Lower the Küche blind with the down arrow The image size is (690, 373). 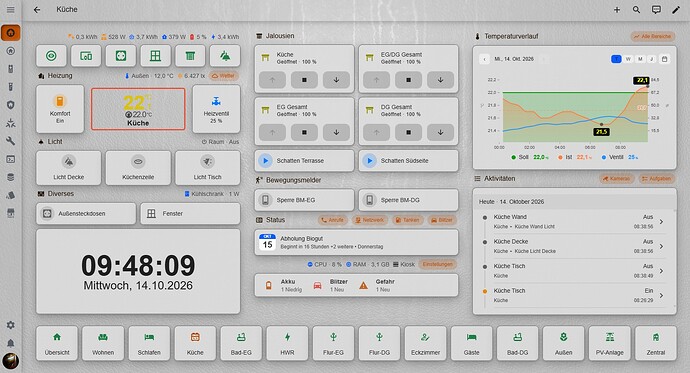tap(336, 80)
